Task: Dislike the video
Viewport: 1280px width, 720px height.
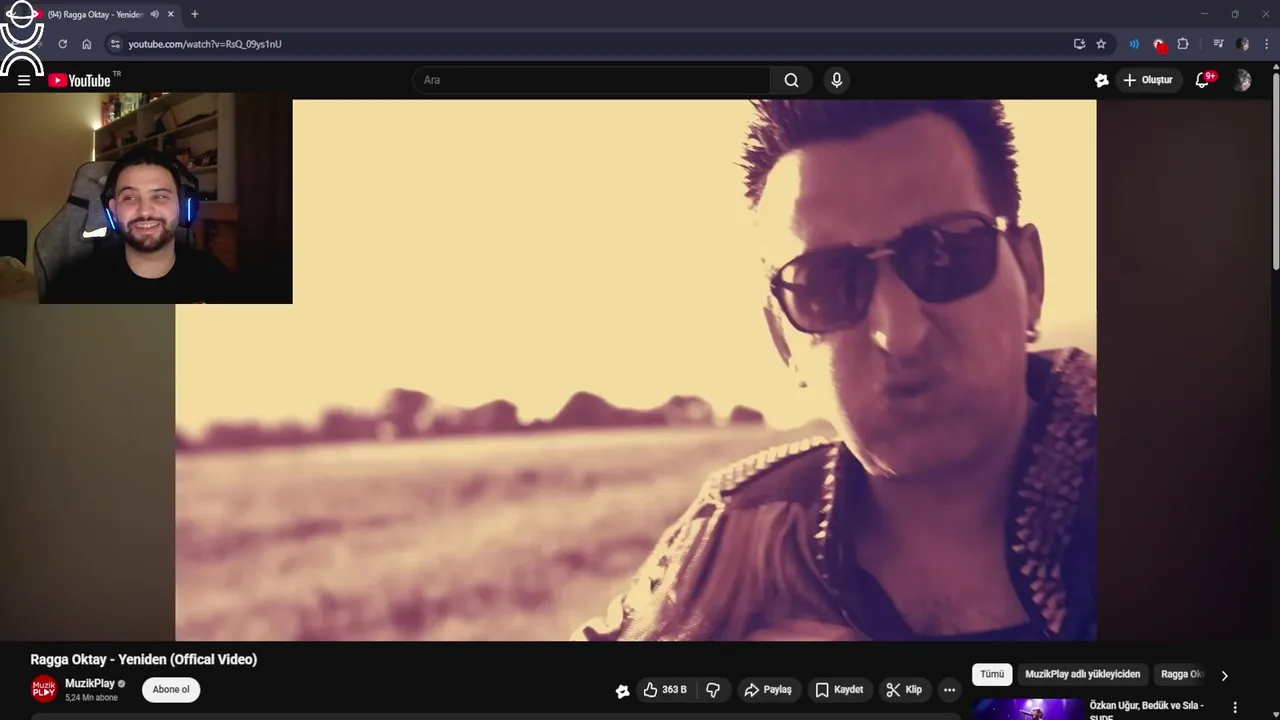Action: point(713,690)
